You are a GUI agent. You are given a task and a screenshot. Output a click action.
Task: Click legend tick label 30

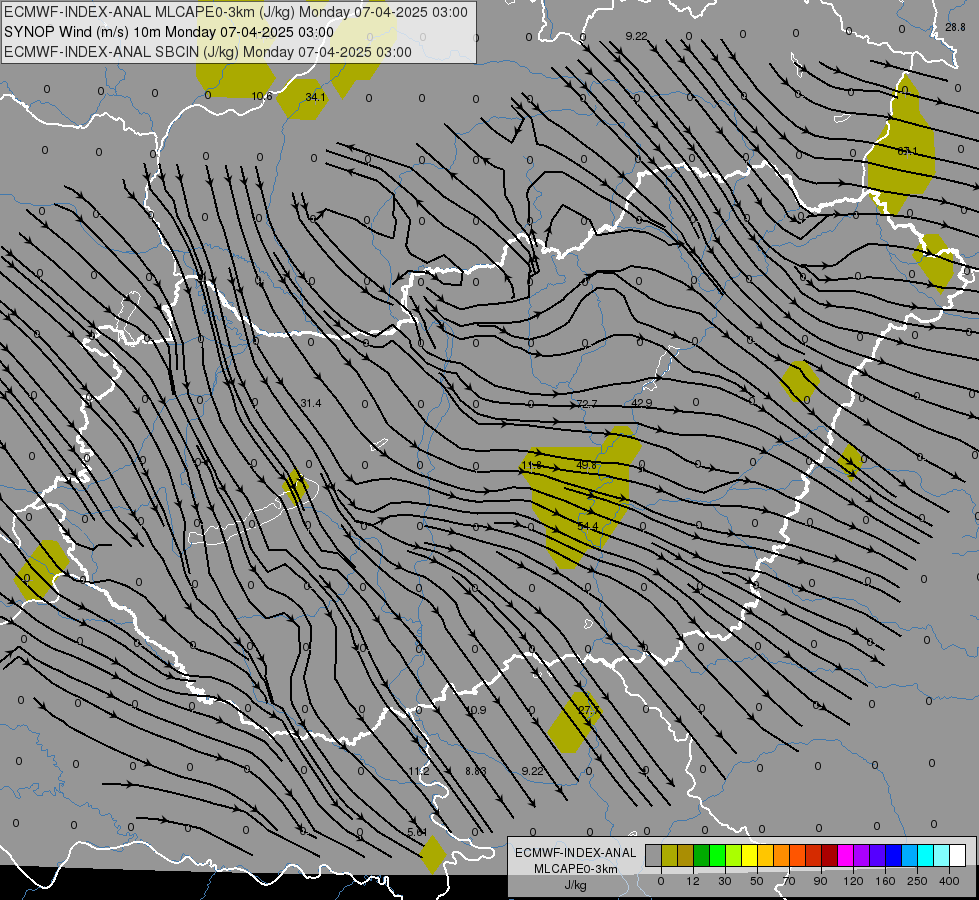pyautogui.click(x=725, y=881)
